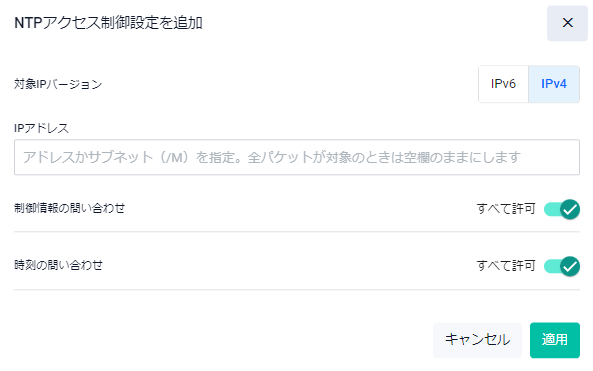This screenshot has height=371, width=593.
Task: Click the placeholder text アドレスかサブネット in address box
Action: coord(88,157)
